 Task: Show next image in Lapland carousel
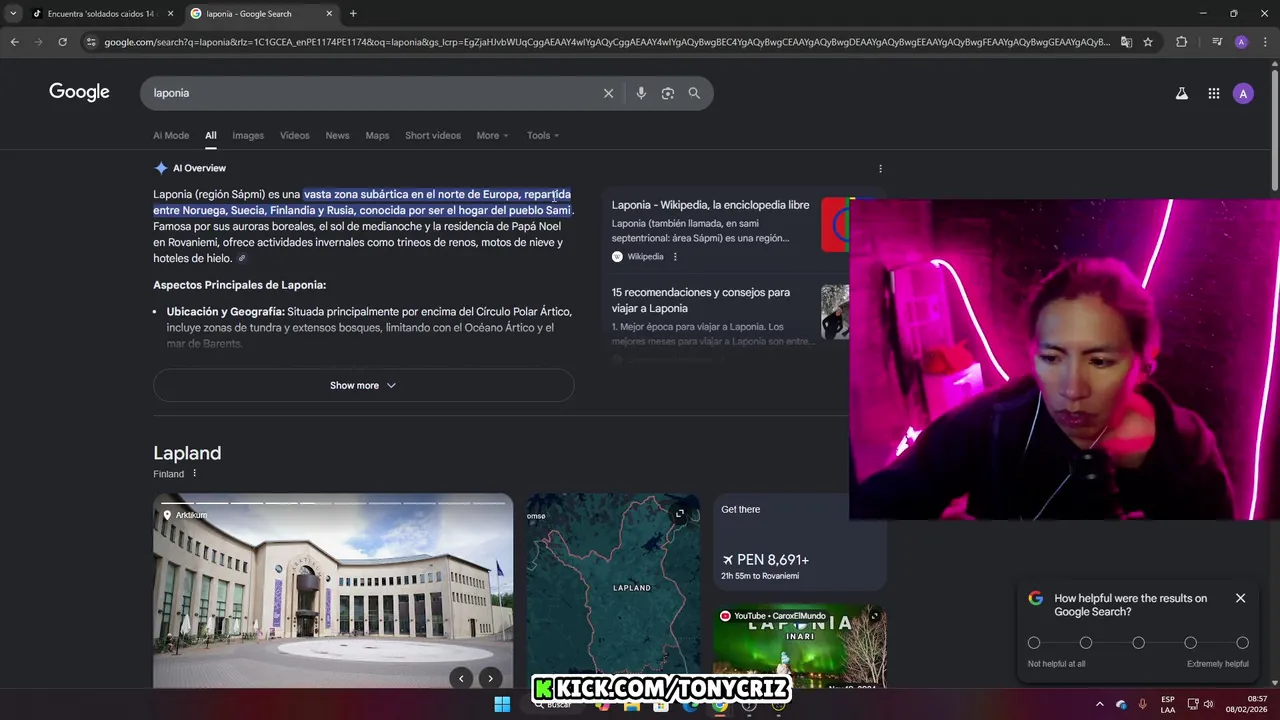pos(490,678)
